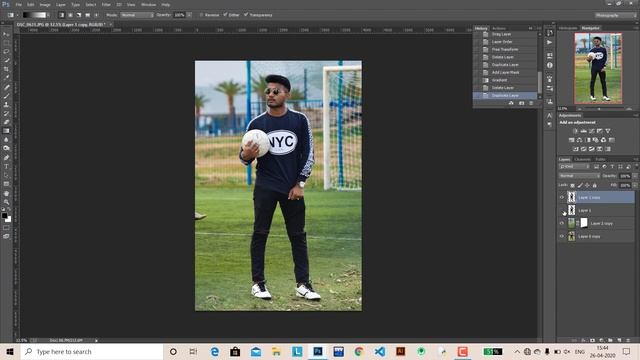Select the Zoom tool

pos(6,202)
